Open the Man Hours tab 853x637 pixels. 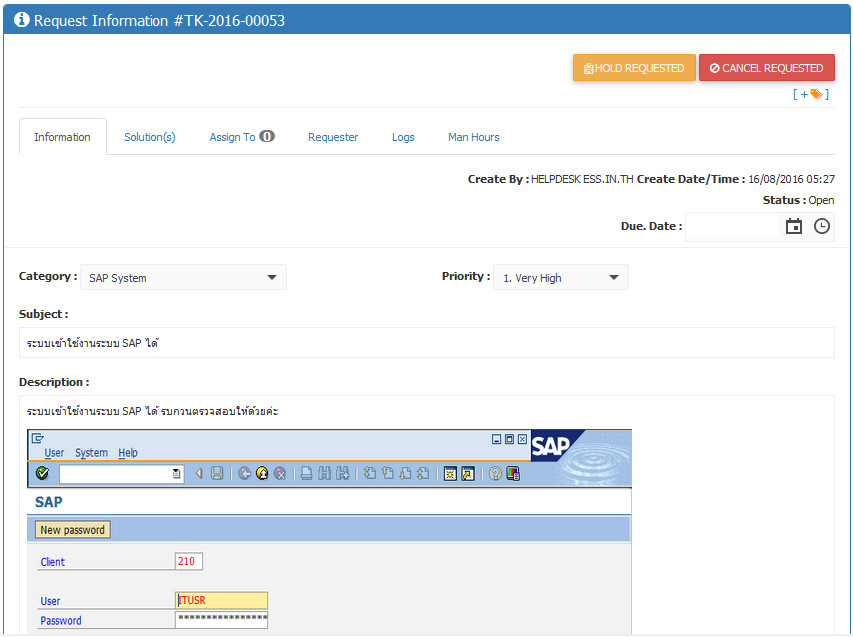(x=474, y=137)
